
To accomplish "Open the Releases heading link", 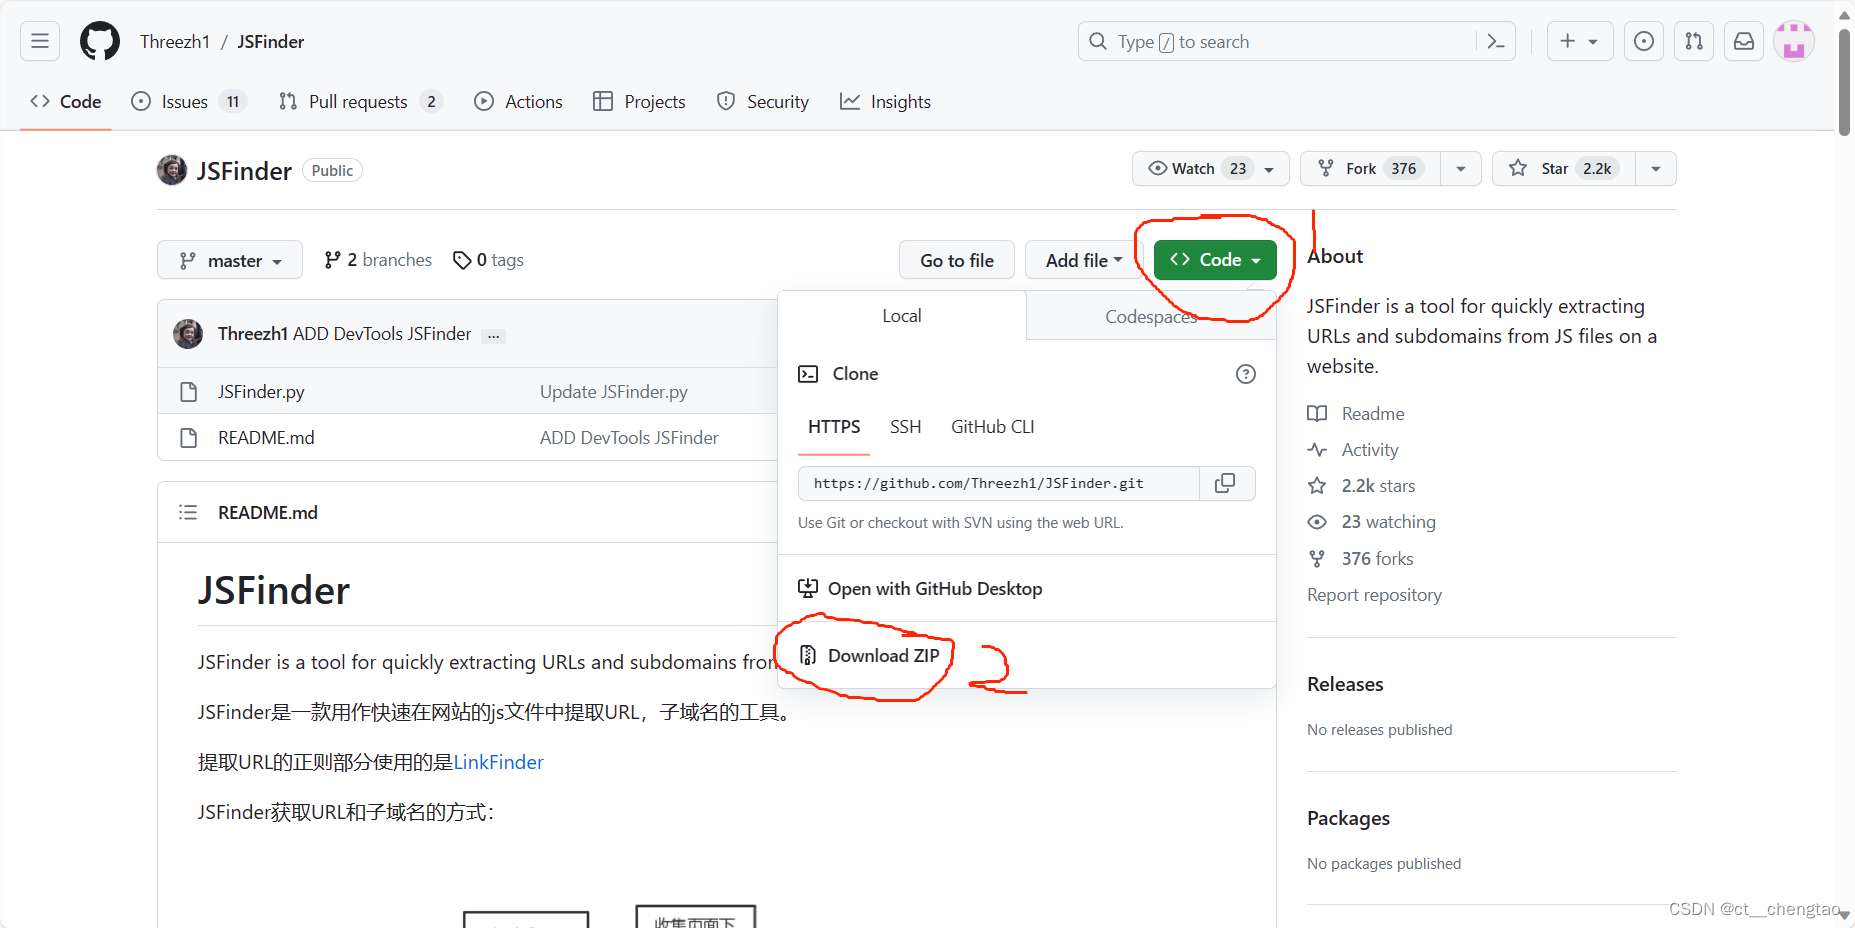I will click(x=1345, y=684).
